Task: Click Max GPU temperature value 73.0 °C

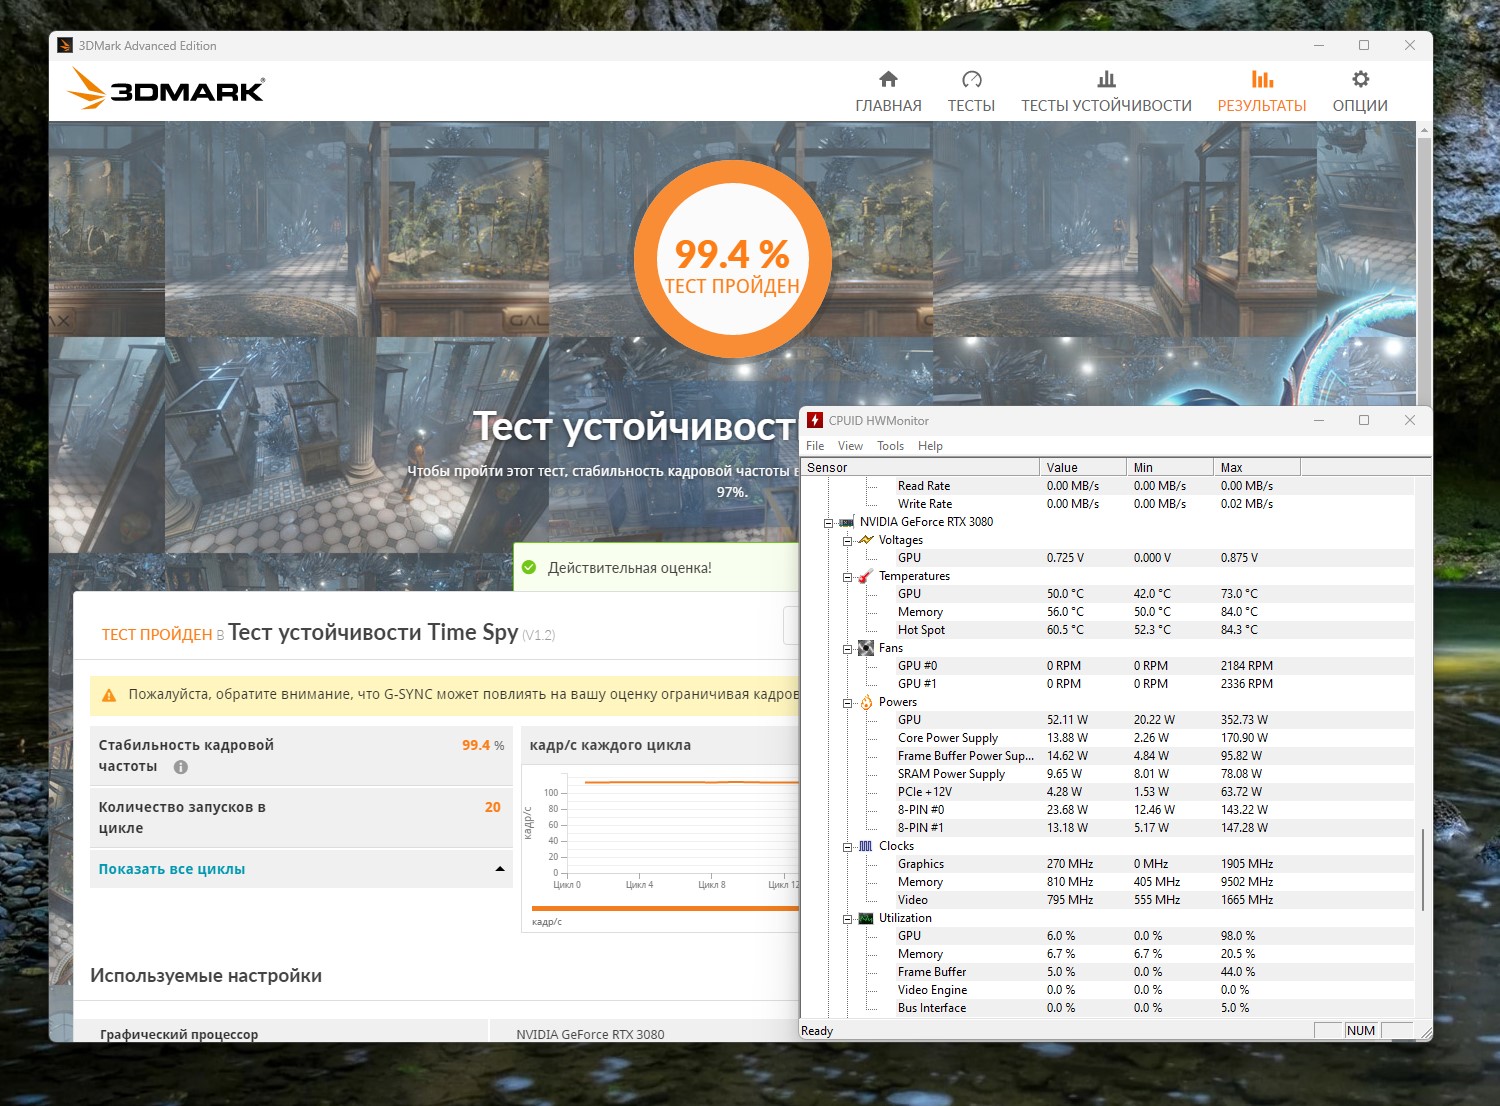Action: (x=1239, y=594)
